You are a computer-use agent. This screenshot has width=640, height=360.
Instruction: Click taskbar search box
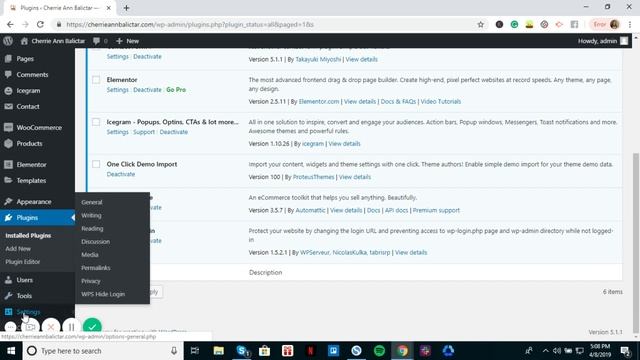coord(102,351)
